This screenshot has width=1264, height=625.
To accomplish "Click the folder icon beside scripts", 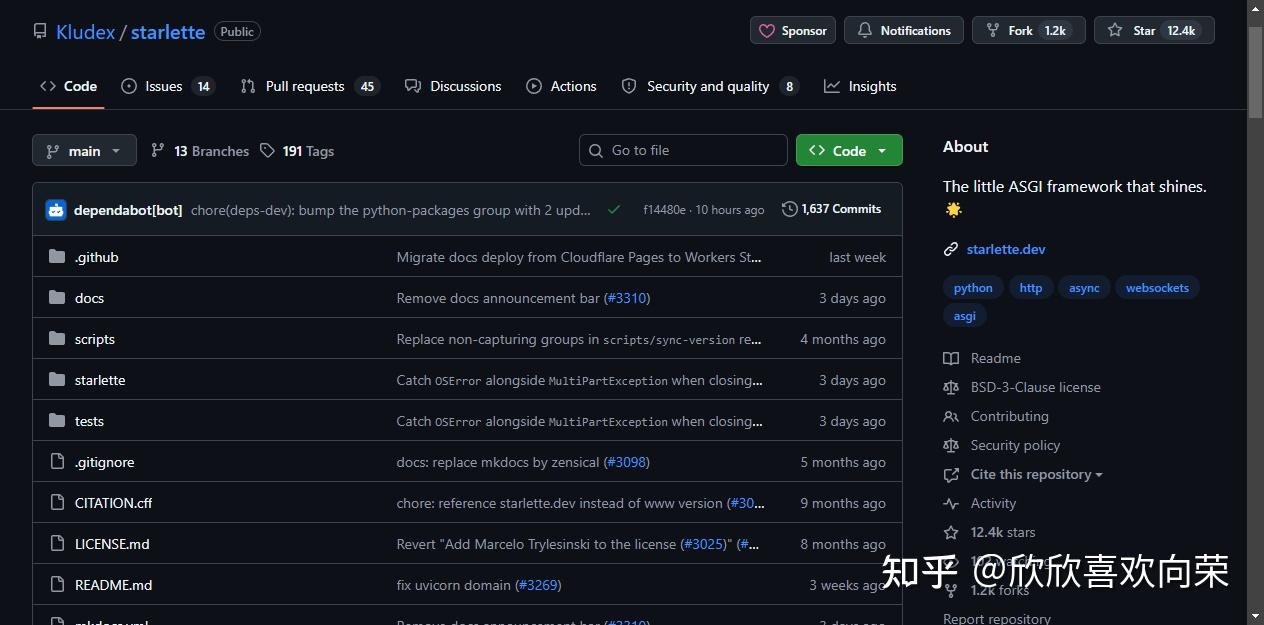I will 57,339.
